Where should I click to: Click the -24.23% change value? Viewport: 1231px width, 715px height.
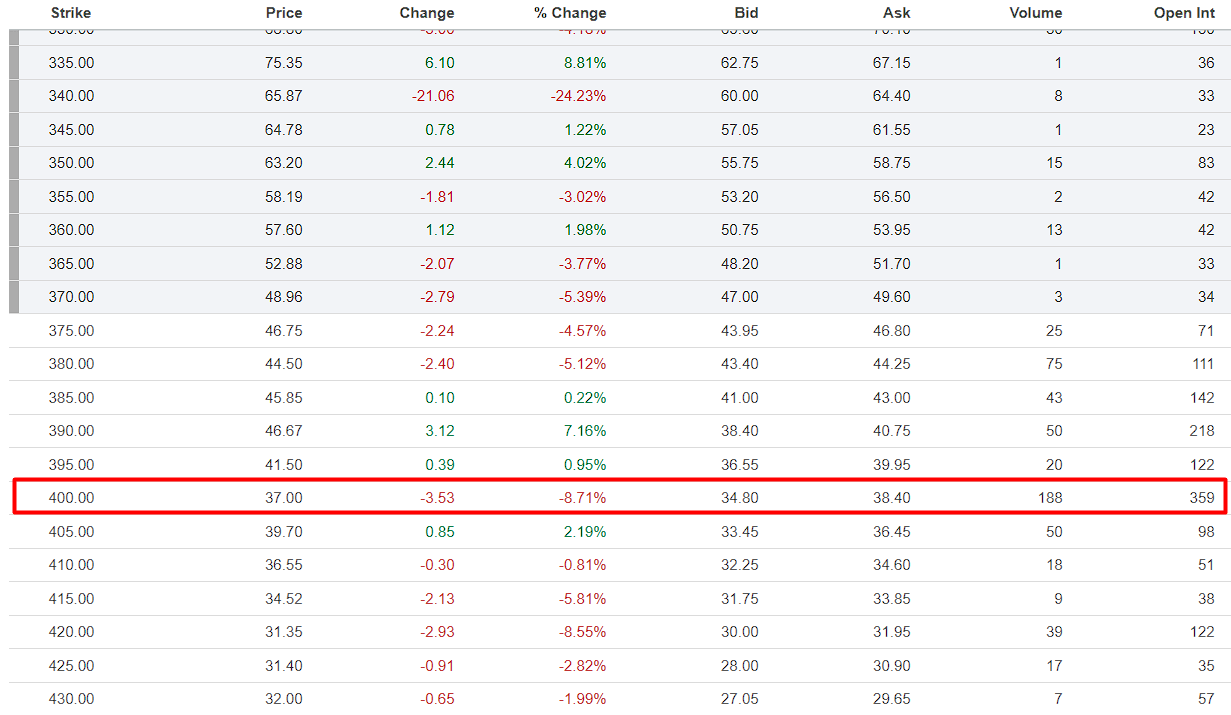[x=578, y=96]
